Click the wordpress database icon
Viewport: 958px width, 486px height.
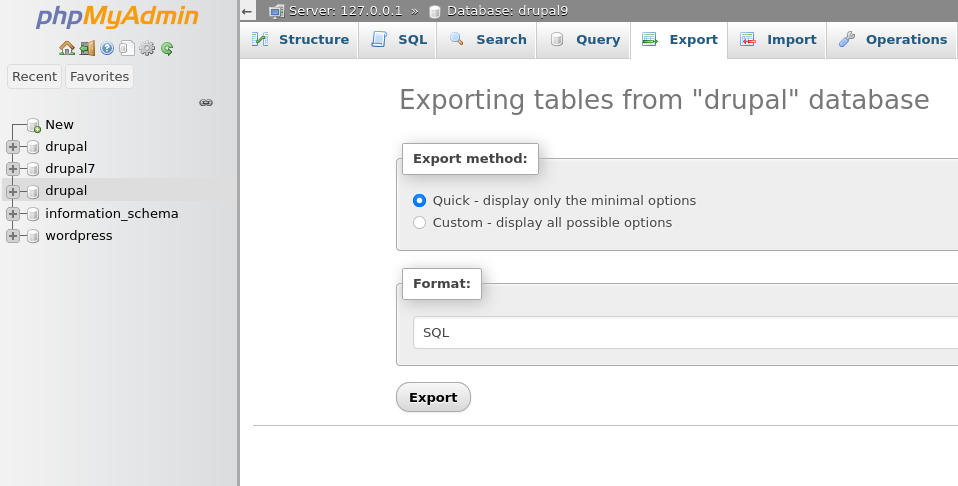click(x=33, y=236)
